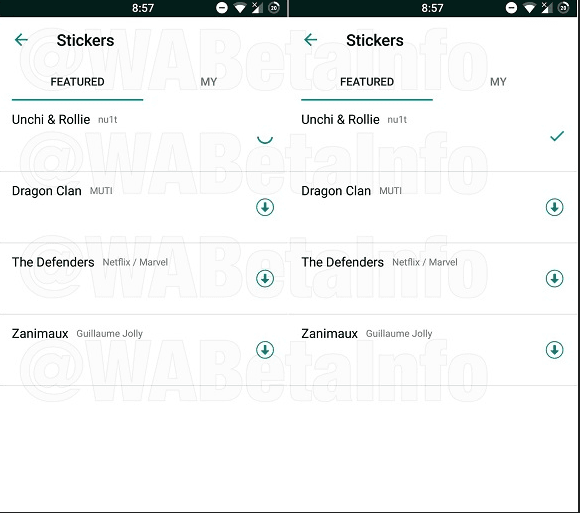Open The Defenders pack title on left screen
580x513 pixels.
click(53, 262)
